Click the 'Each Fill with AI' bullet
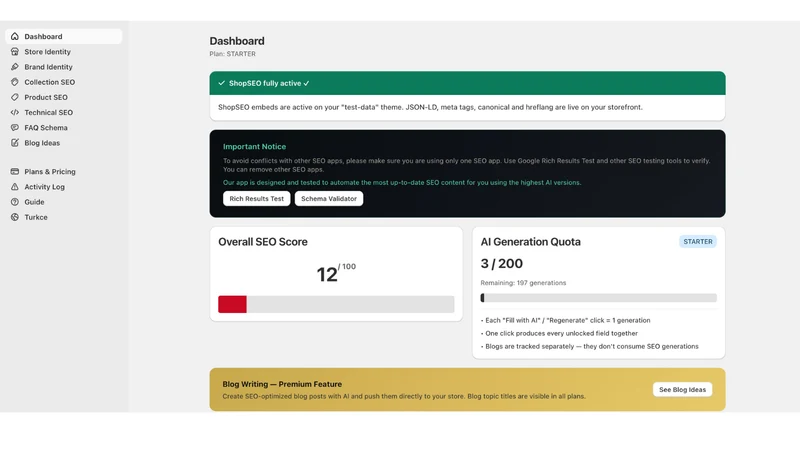 pyautogui.click(x=565, y=320)
